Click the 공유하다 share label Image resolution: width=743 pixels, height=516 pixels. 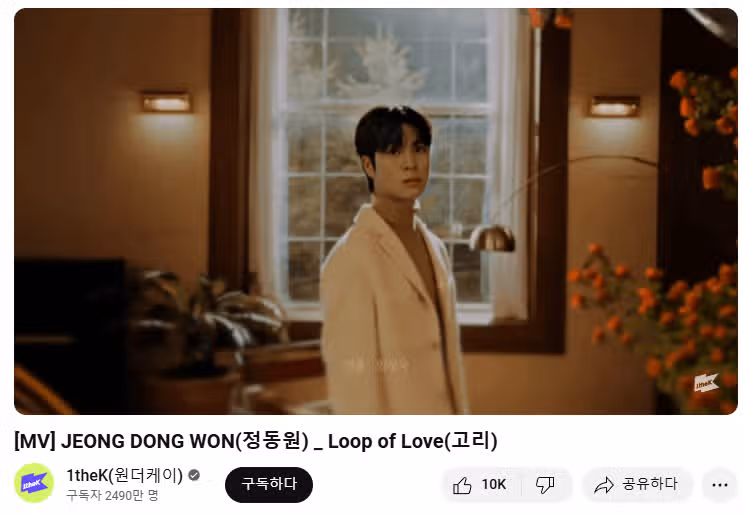649,484
